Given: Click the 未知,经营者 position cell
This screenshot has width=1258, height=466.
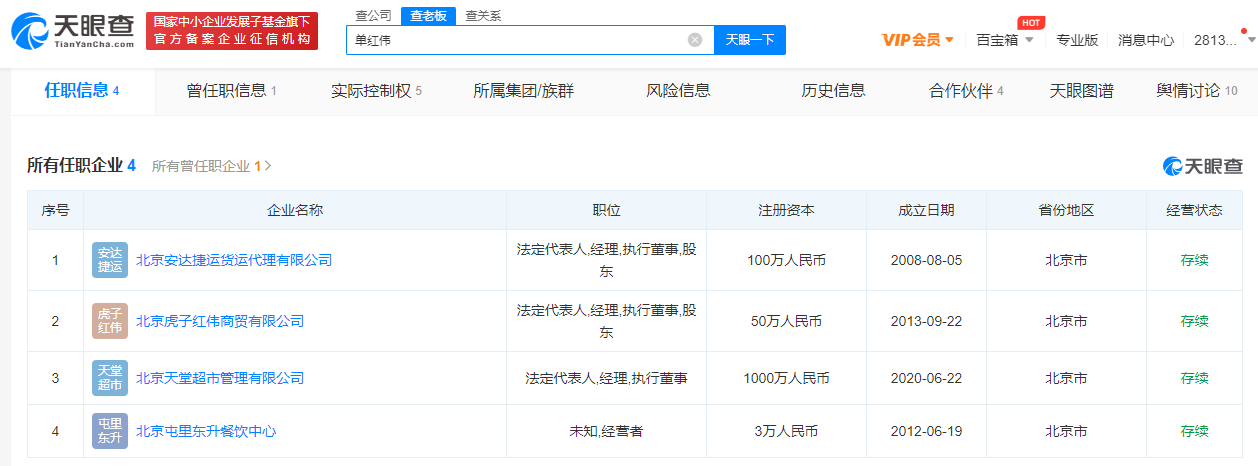Looking at the screenshot, I should (606, 431).
